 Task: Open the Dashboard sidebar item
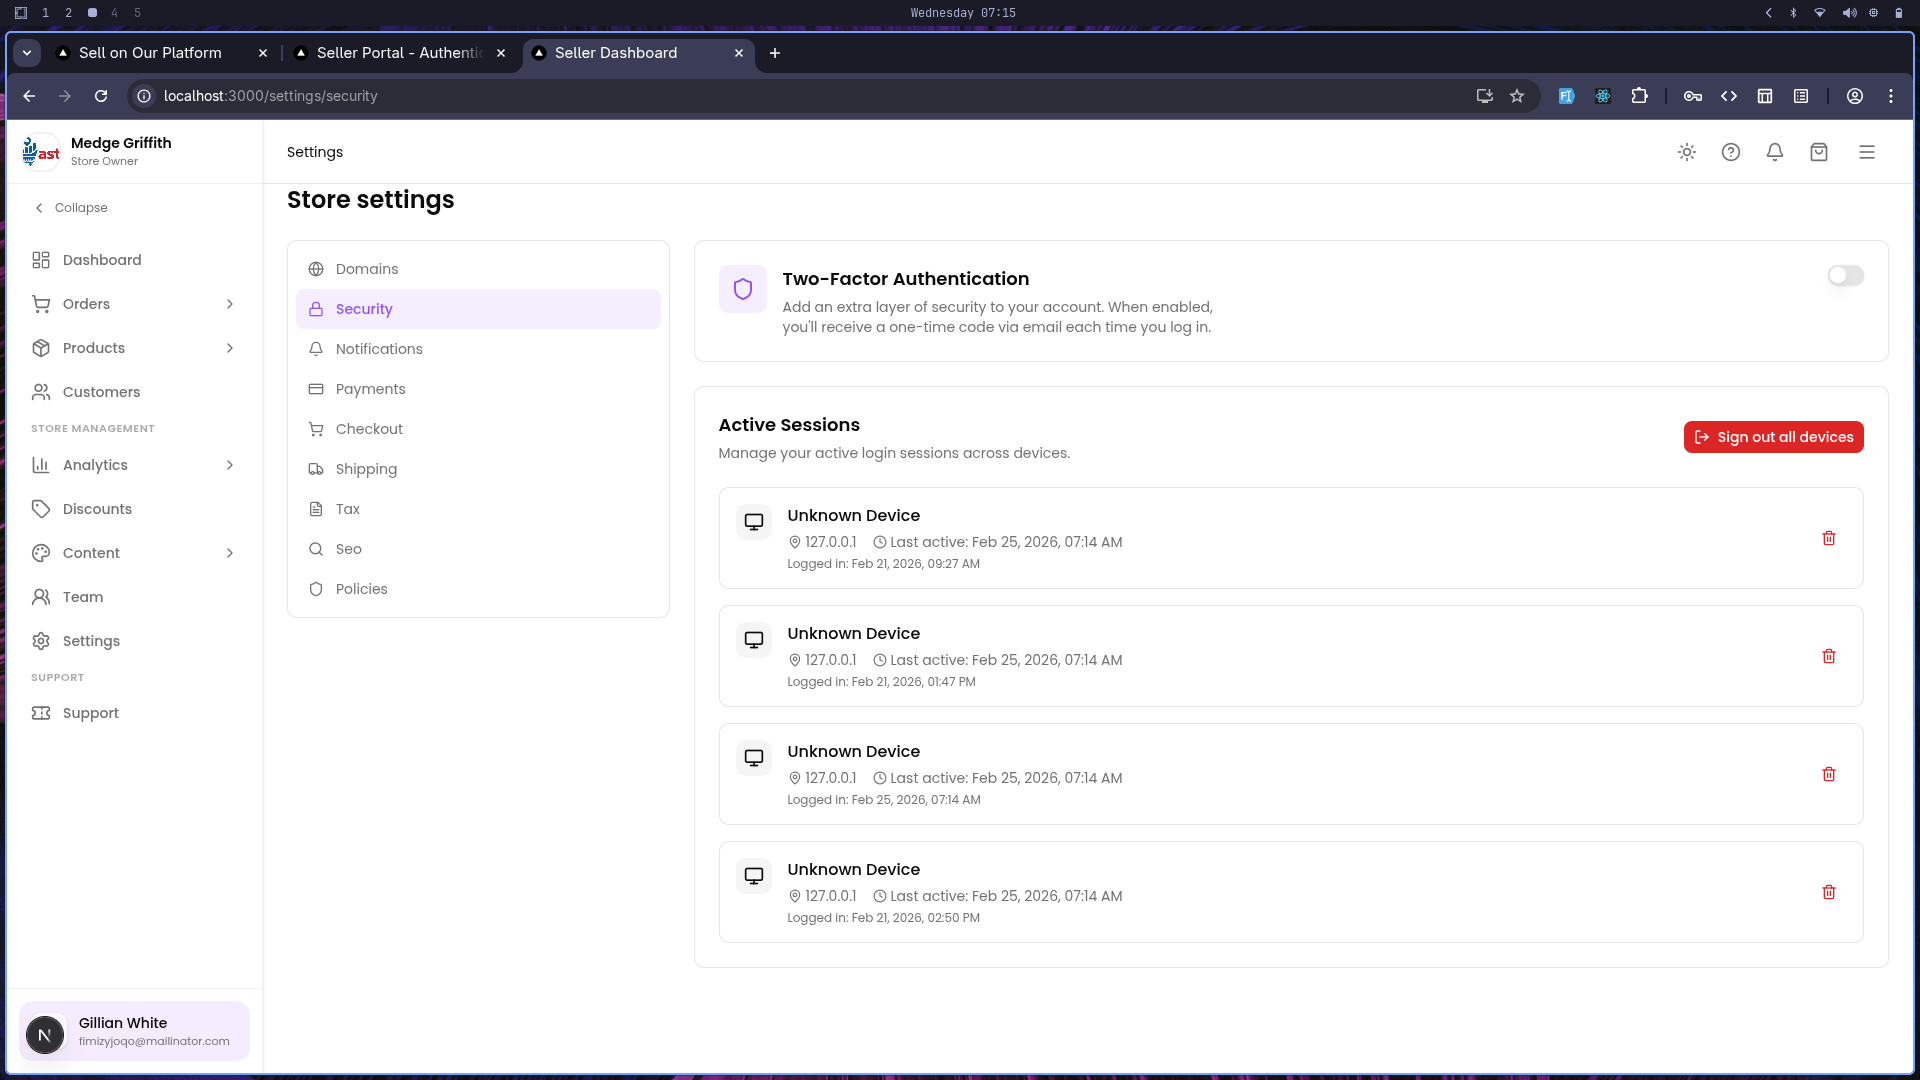pyautogui.click(x=101, y=260)
